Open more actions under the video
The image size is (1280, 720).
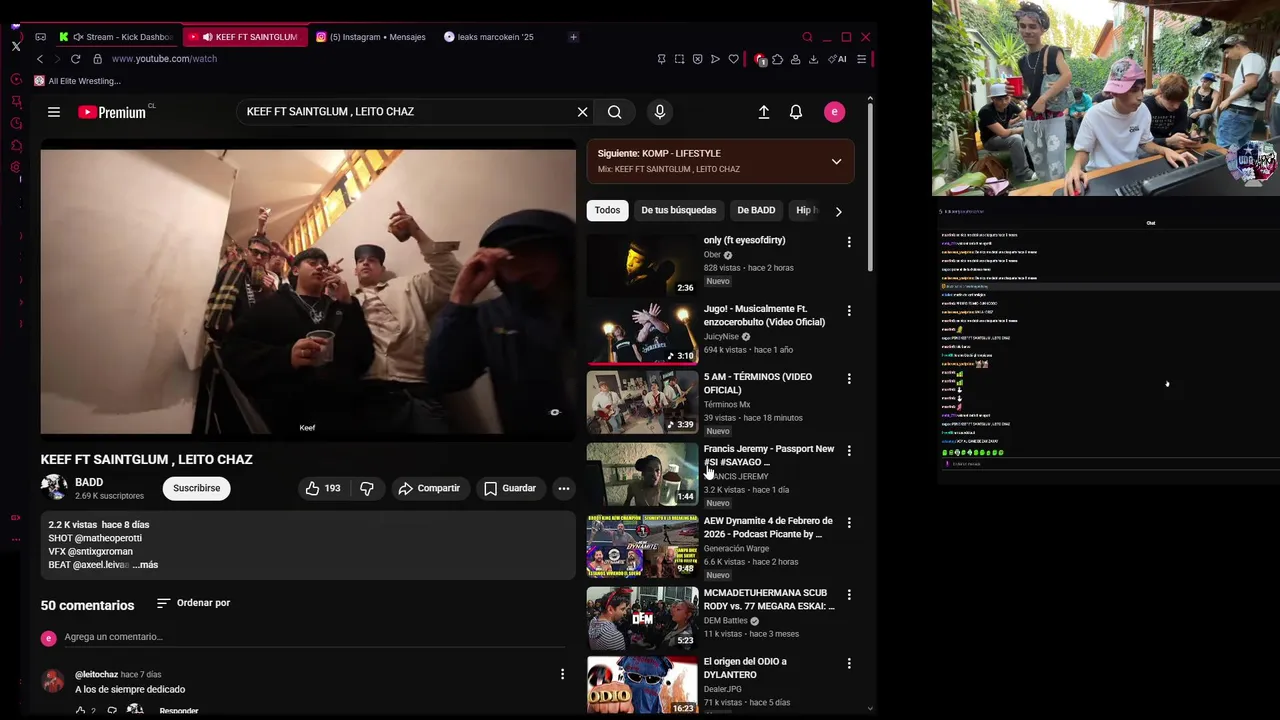tap(564, 488)
